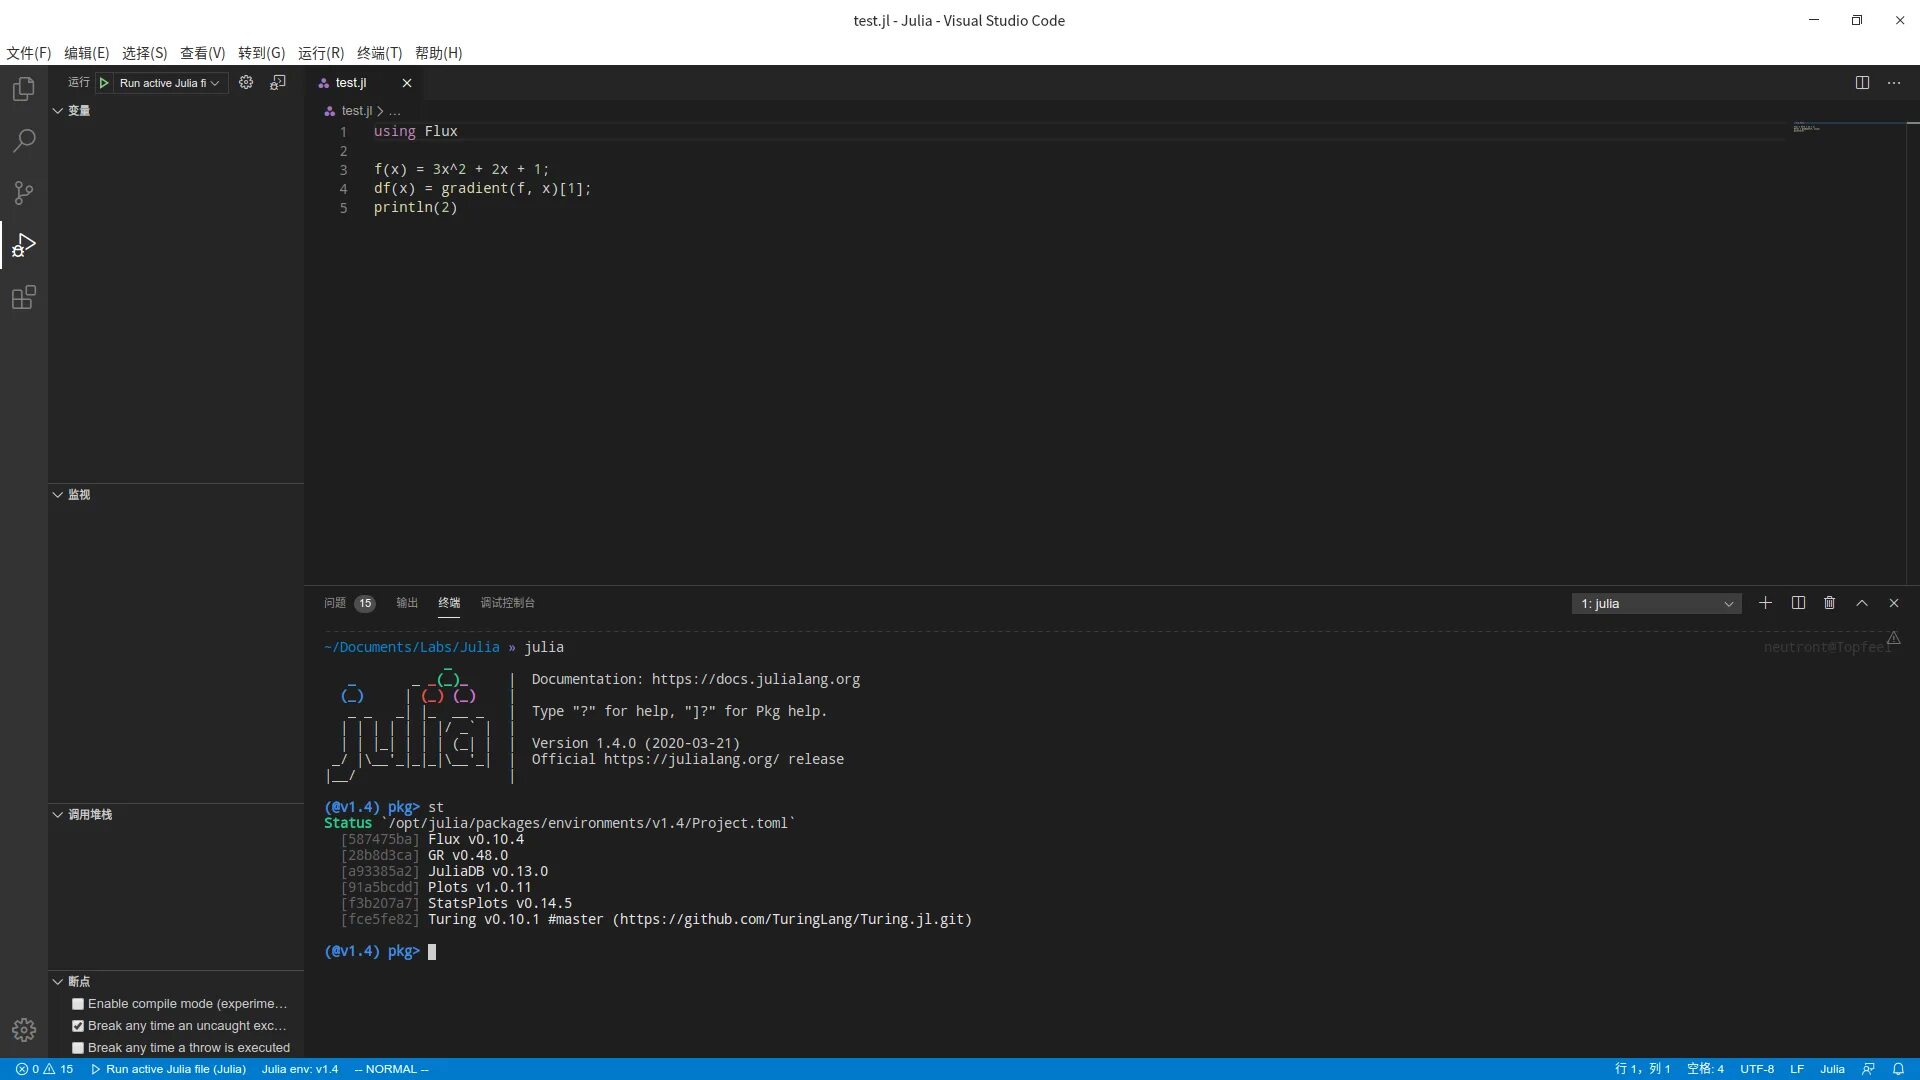Collapse the 调用堆栈 call stack section
Viewport: 1920px width, 1080px height.
point(58,815)
